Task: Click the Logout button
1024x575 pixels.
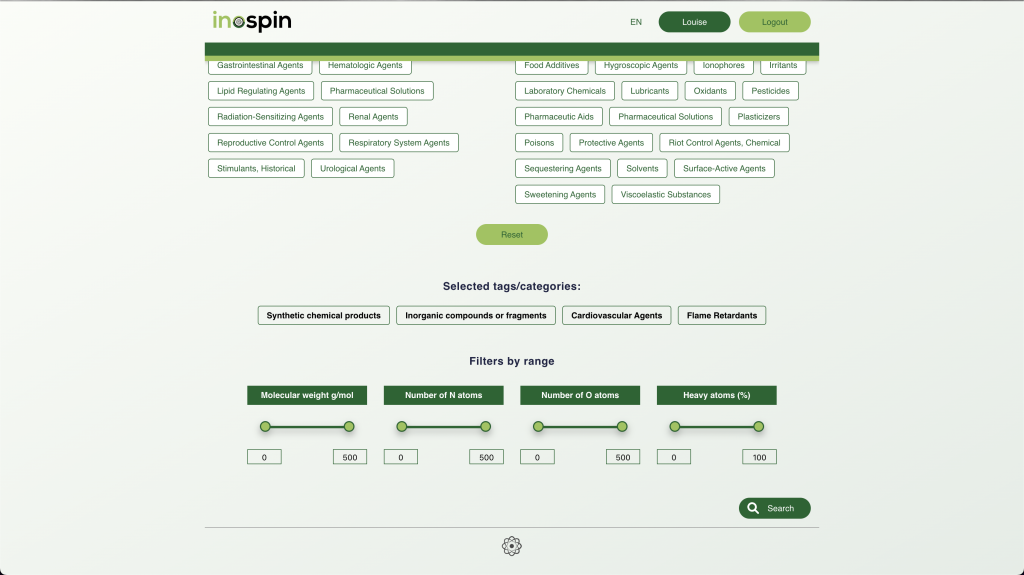Action: [775, 22]
